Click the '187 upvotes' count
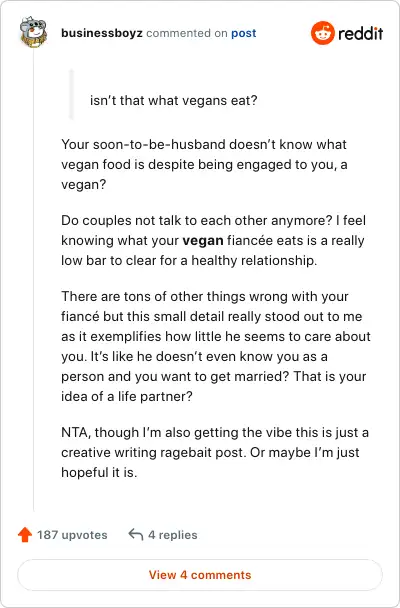 [x=72, y=535]
